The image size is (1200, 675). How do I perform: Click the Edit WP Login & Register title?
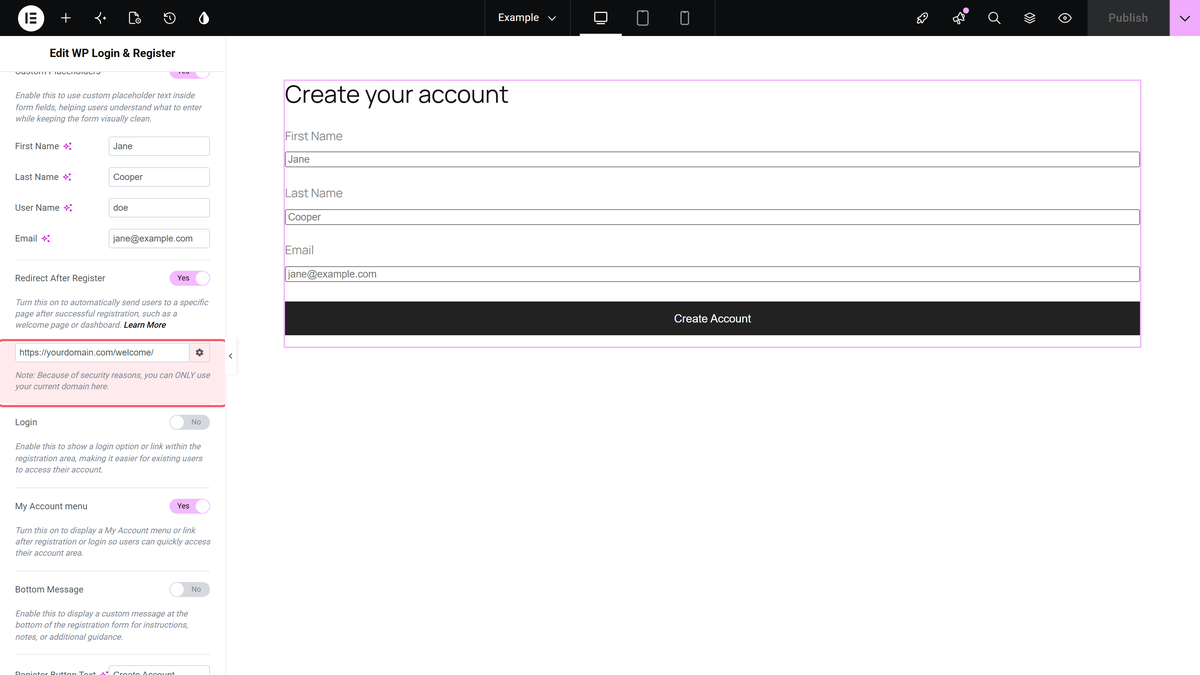112,53
